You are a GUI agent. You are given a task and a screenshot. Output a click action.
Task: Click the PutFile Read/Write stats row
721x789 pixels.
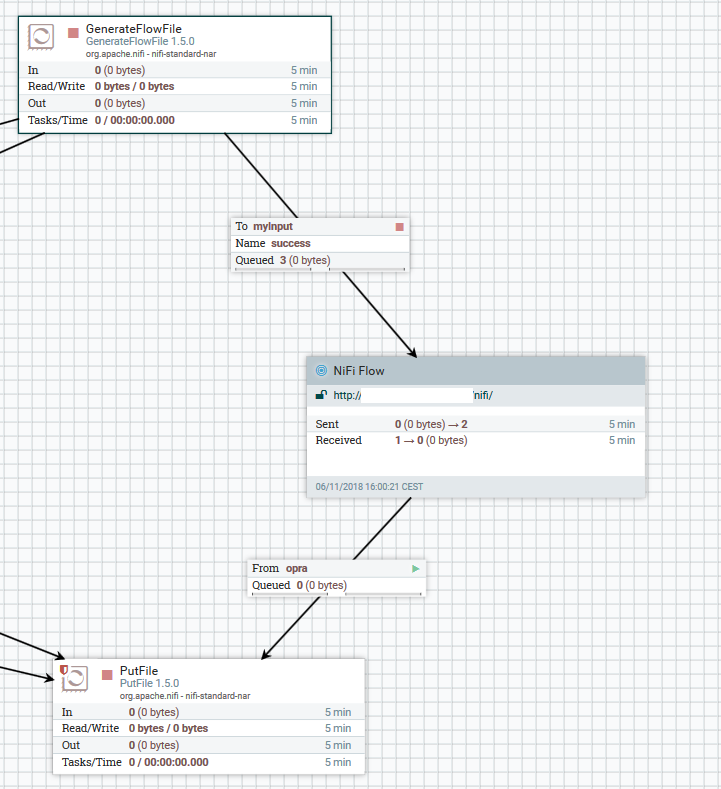pyautogui.click(x=208, y=728)
